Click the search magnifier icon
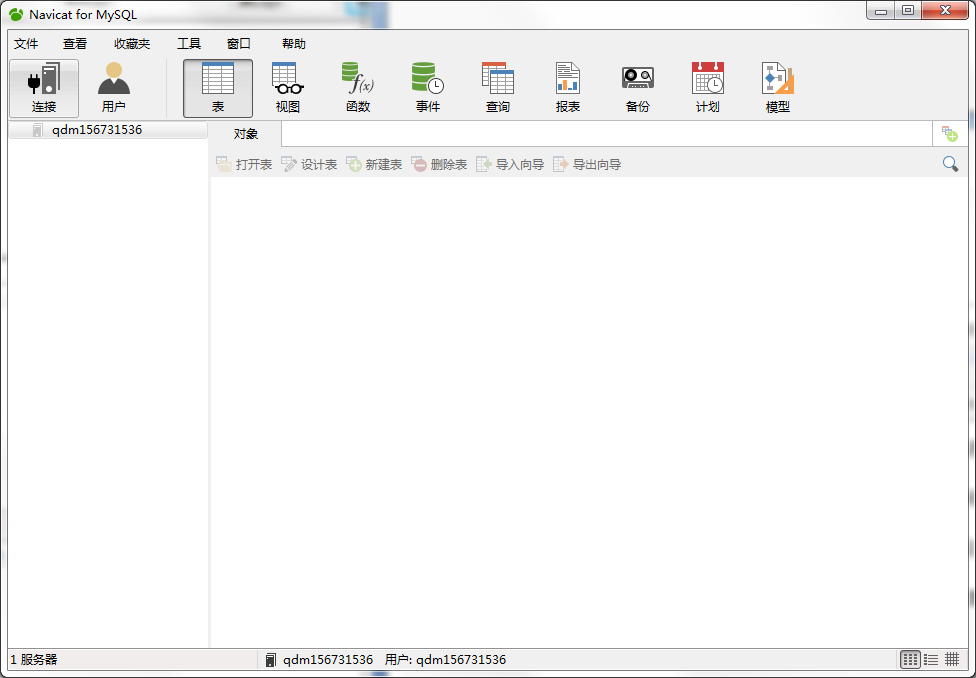Viewport: 976px width, 678px height. [x=950, y=164]
